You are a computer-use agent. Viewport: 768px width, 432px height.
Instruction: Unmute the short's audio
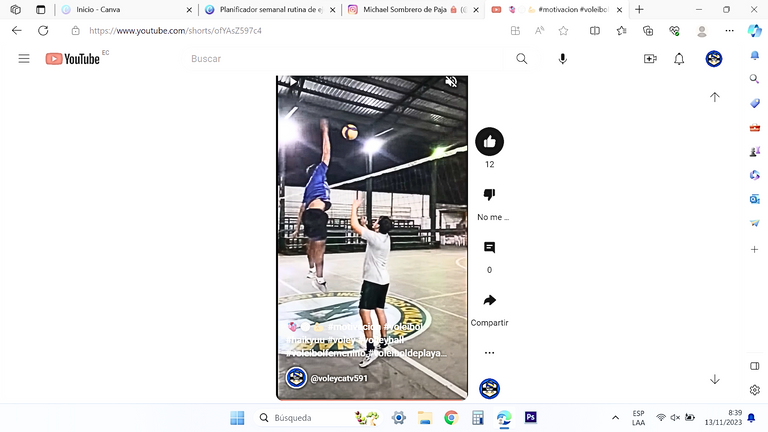coord(451,82)
